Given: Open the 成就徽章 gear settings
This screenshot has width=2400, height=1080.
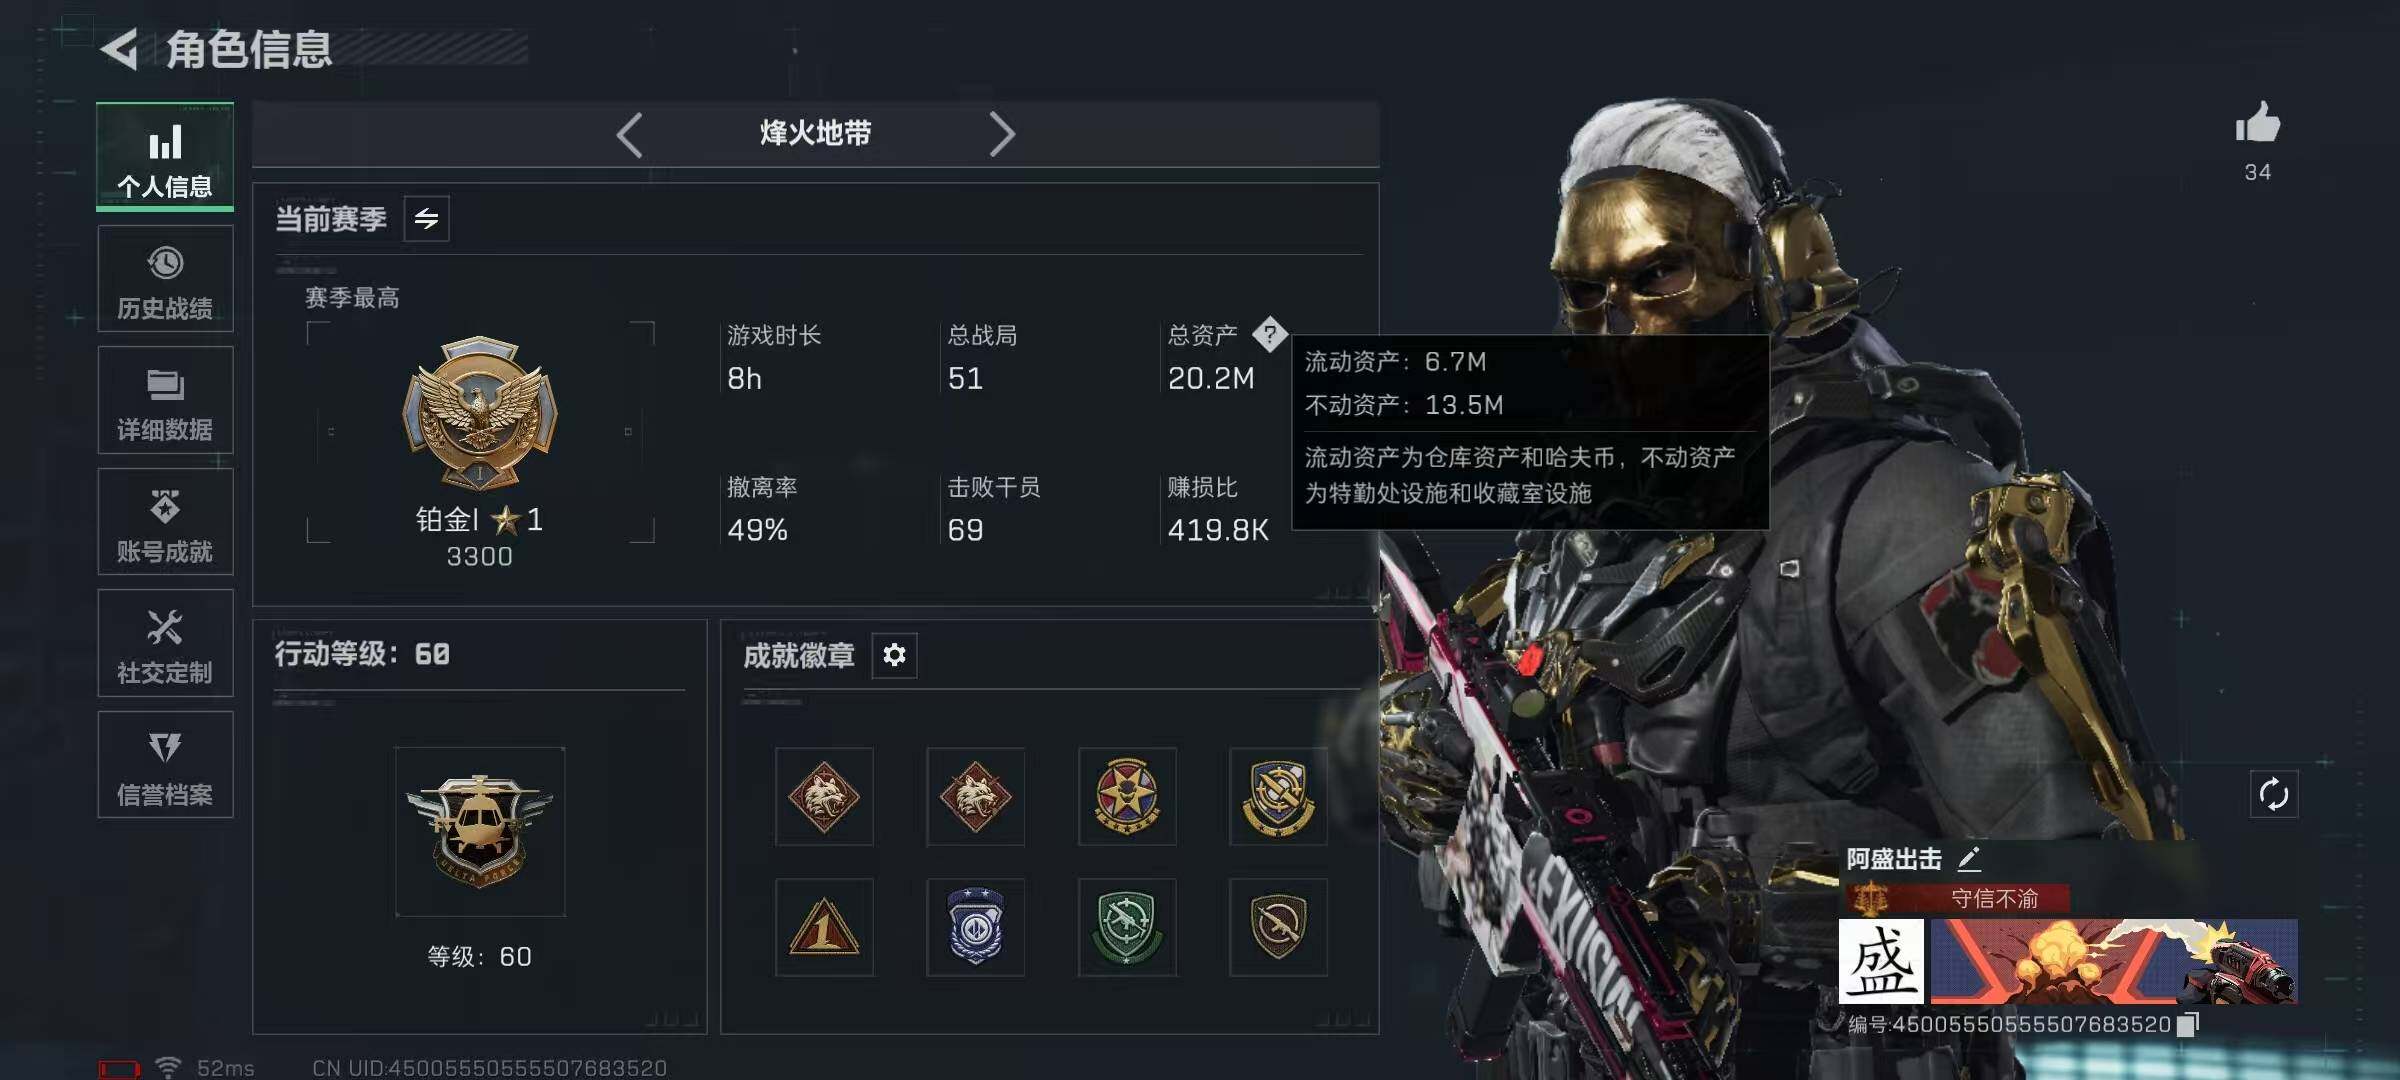Looking at the screenshot, I should pyautogui.click(x=894, y=655).
